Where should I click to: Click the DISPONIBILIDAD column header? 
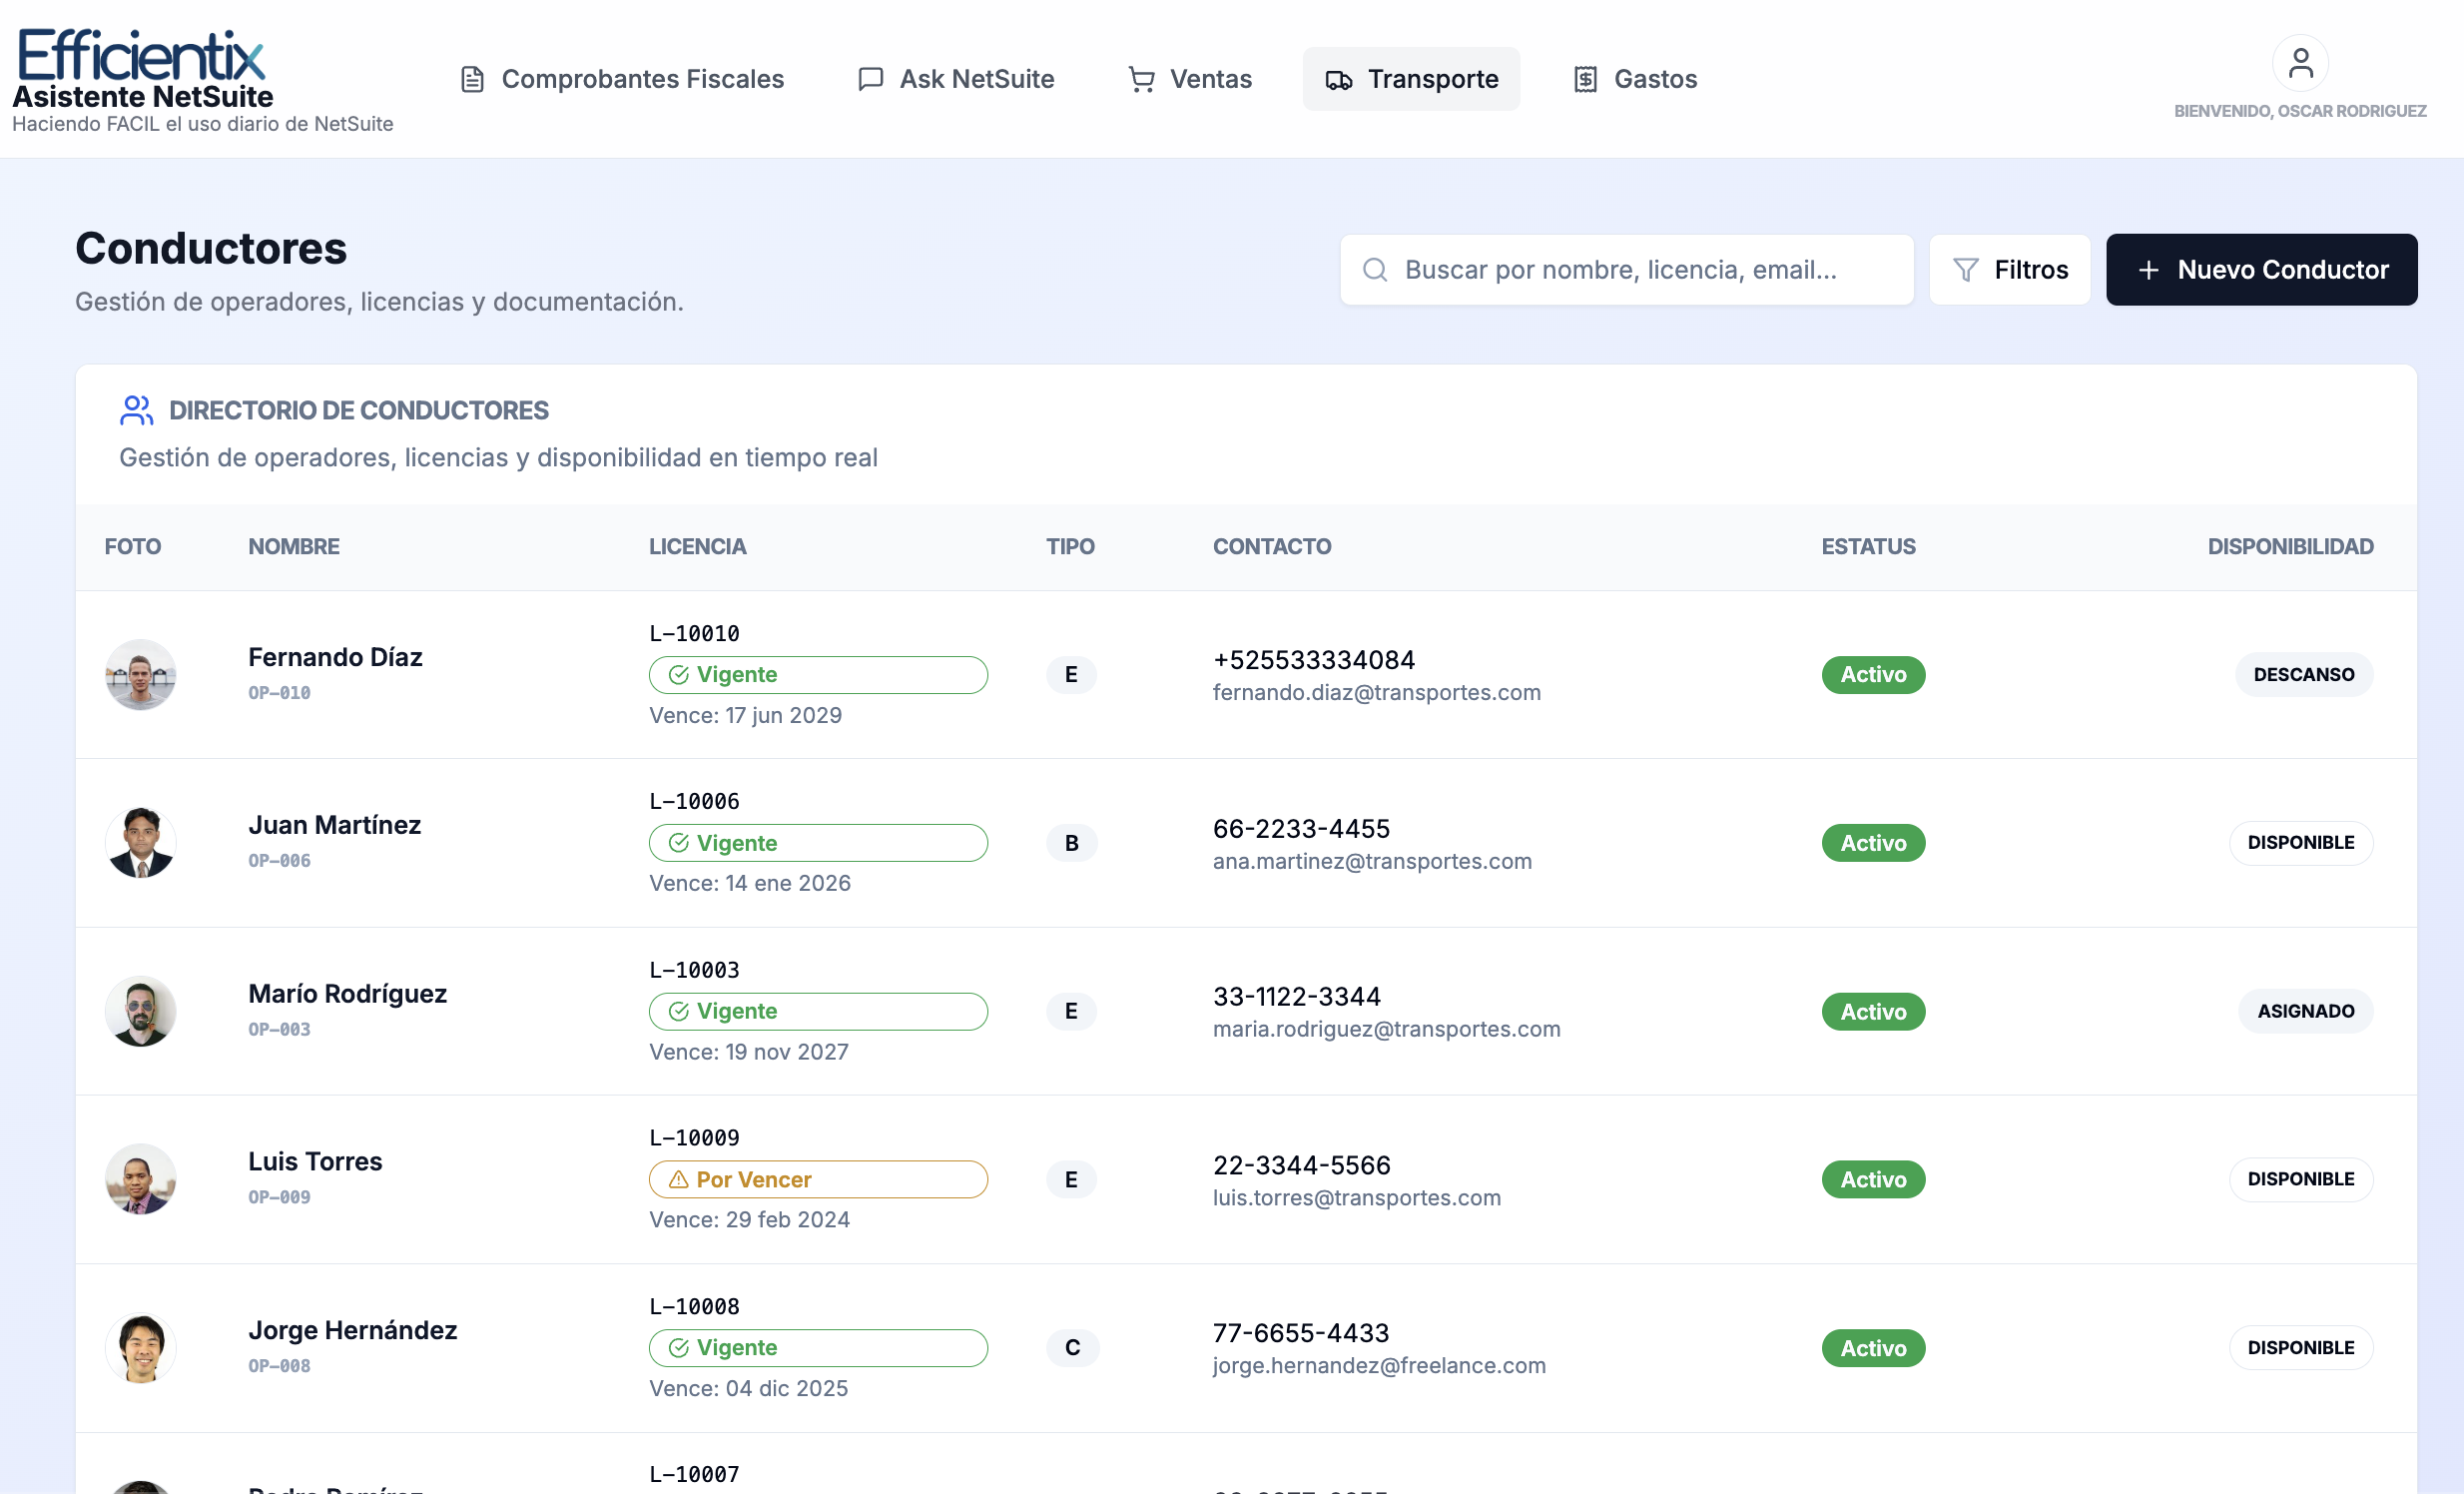2290,546
